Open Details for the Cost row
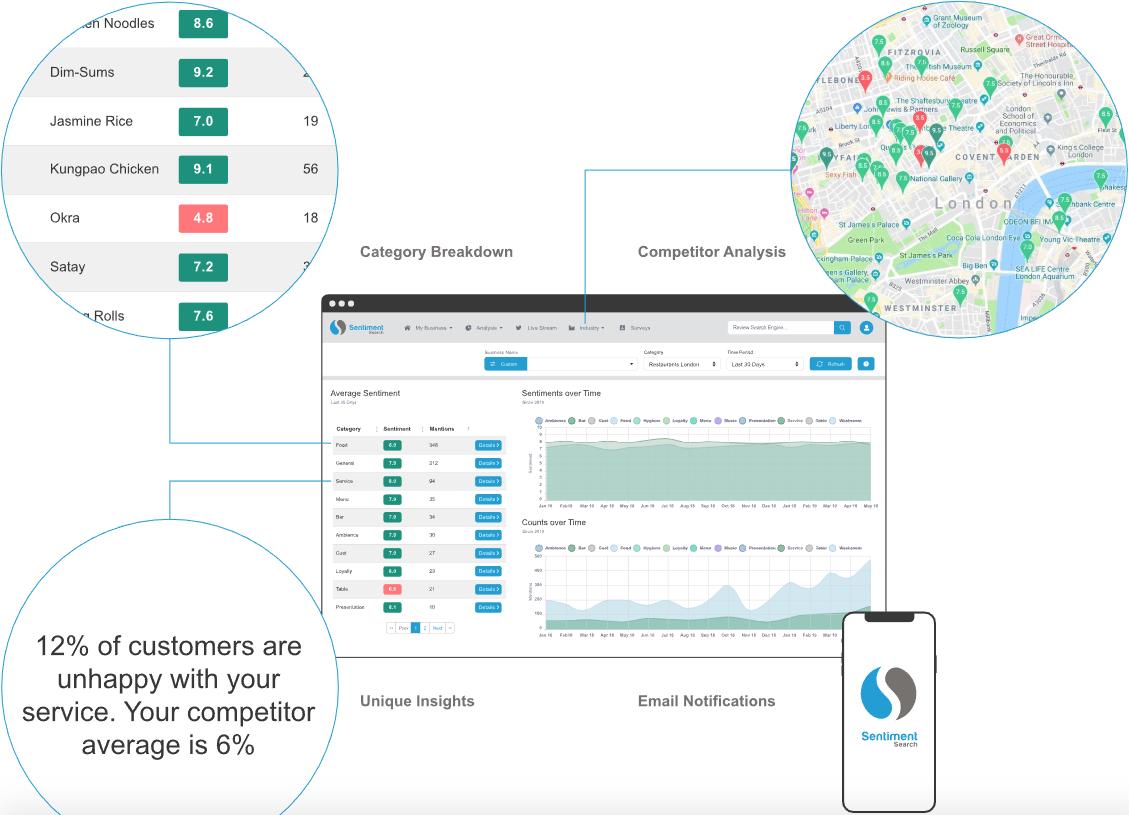 (x=488, y=554)
